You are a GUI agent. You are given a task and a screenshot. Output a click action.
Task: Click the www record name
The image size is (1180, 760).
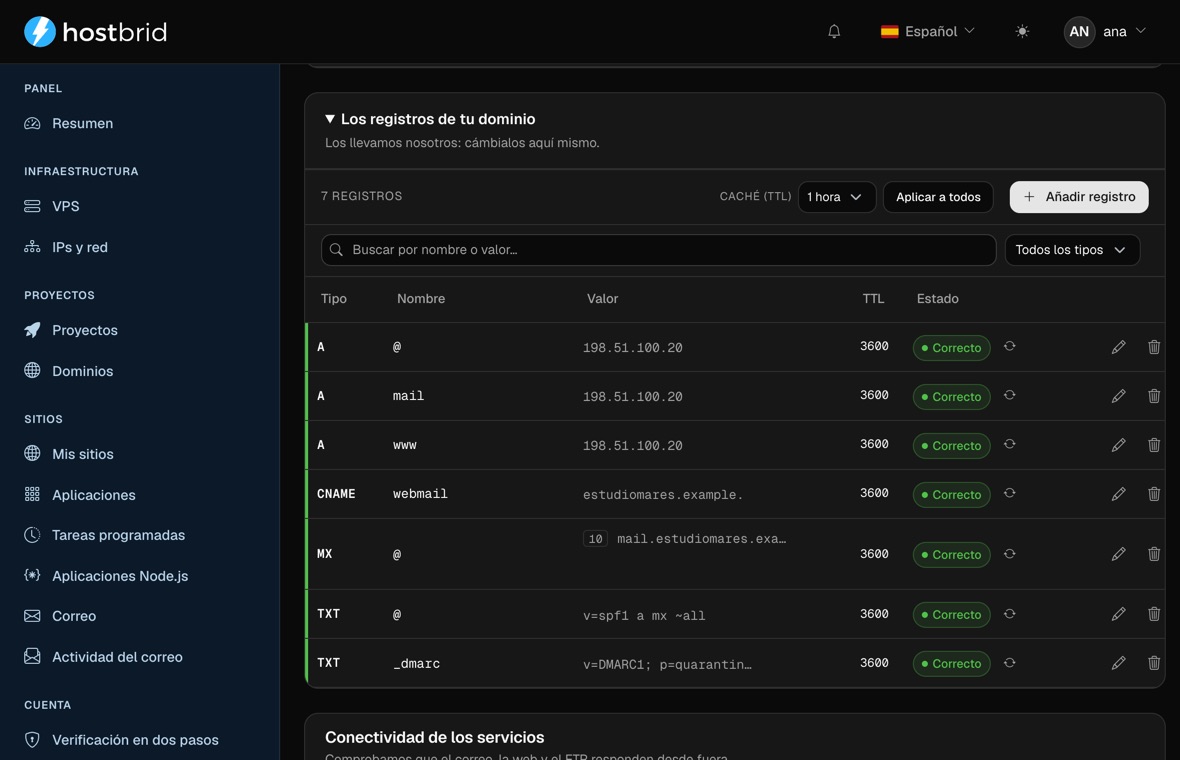[x=405, y=445]
